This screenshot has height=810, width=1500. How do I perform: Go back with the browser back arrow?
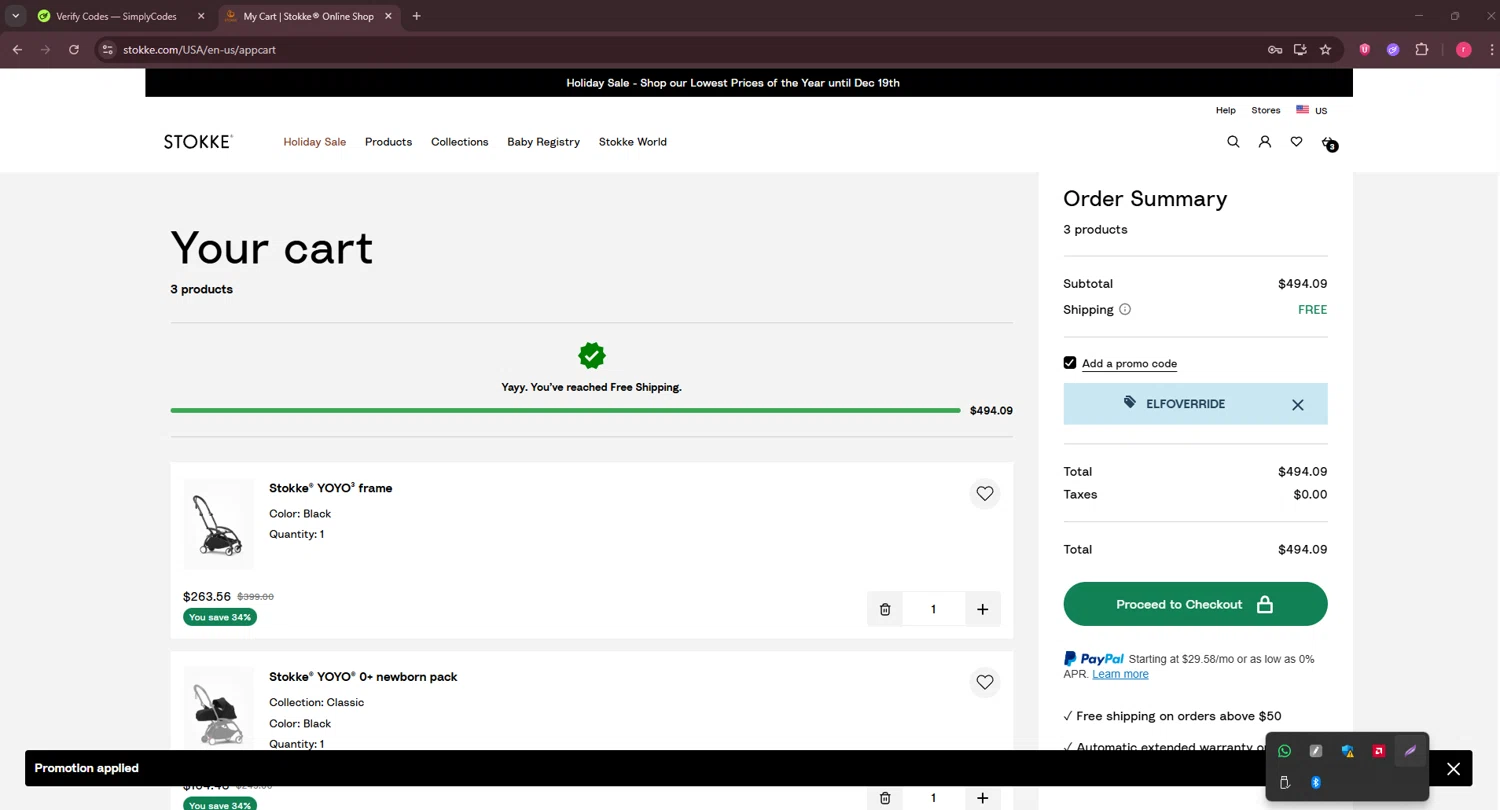pos(17,50)
